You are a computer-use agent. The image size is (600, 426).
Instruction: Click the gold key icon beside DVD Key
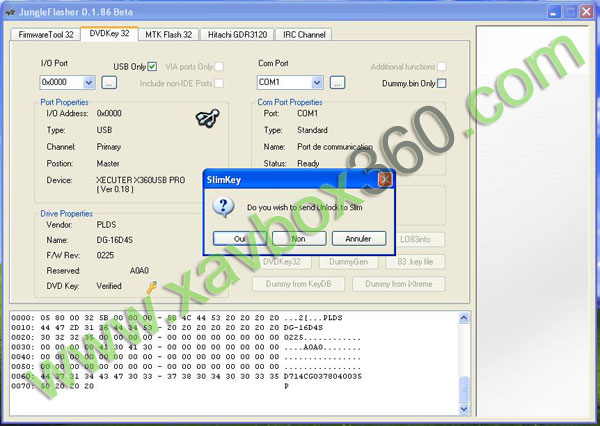(x=152, y=287)
